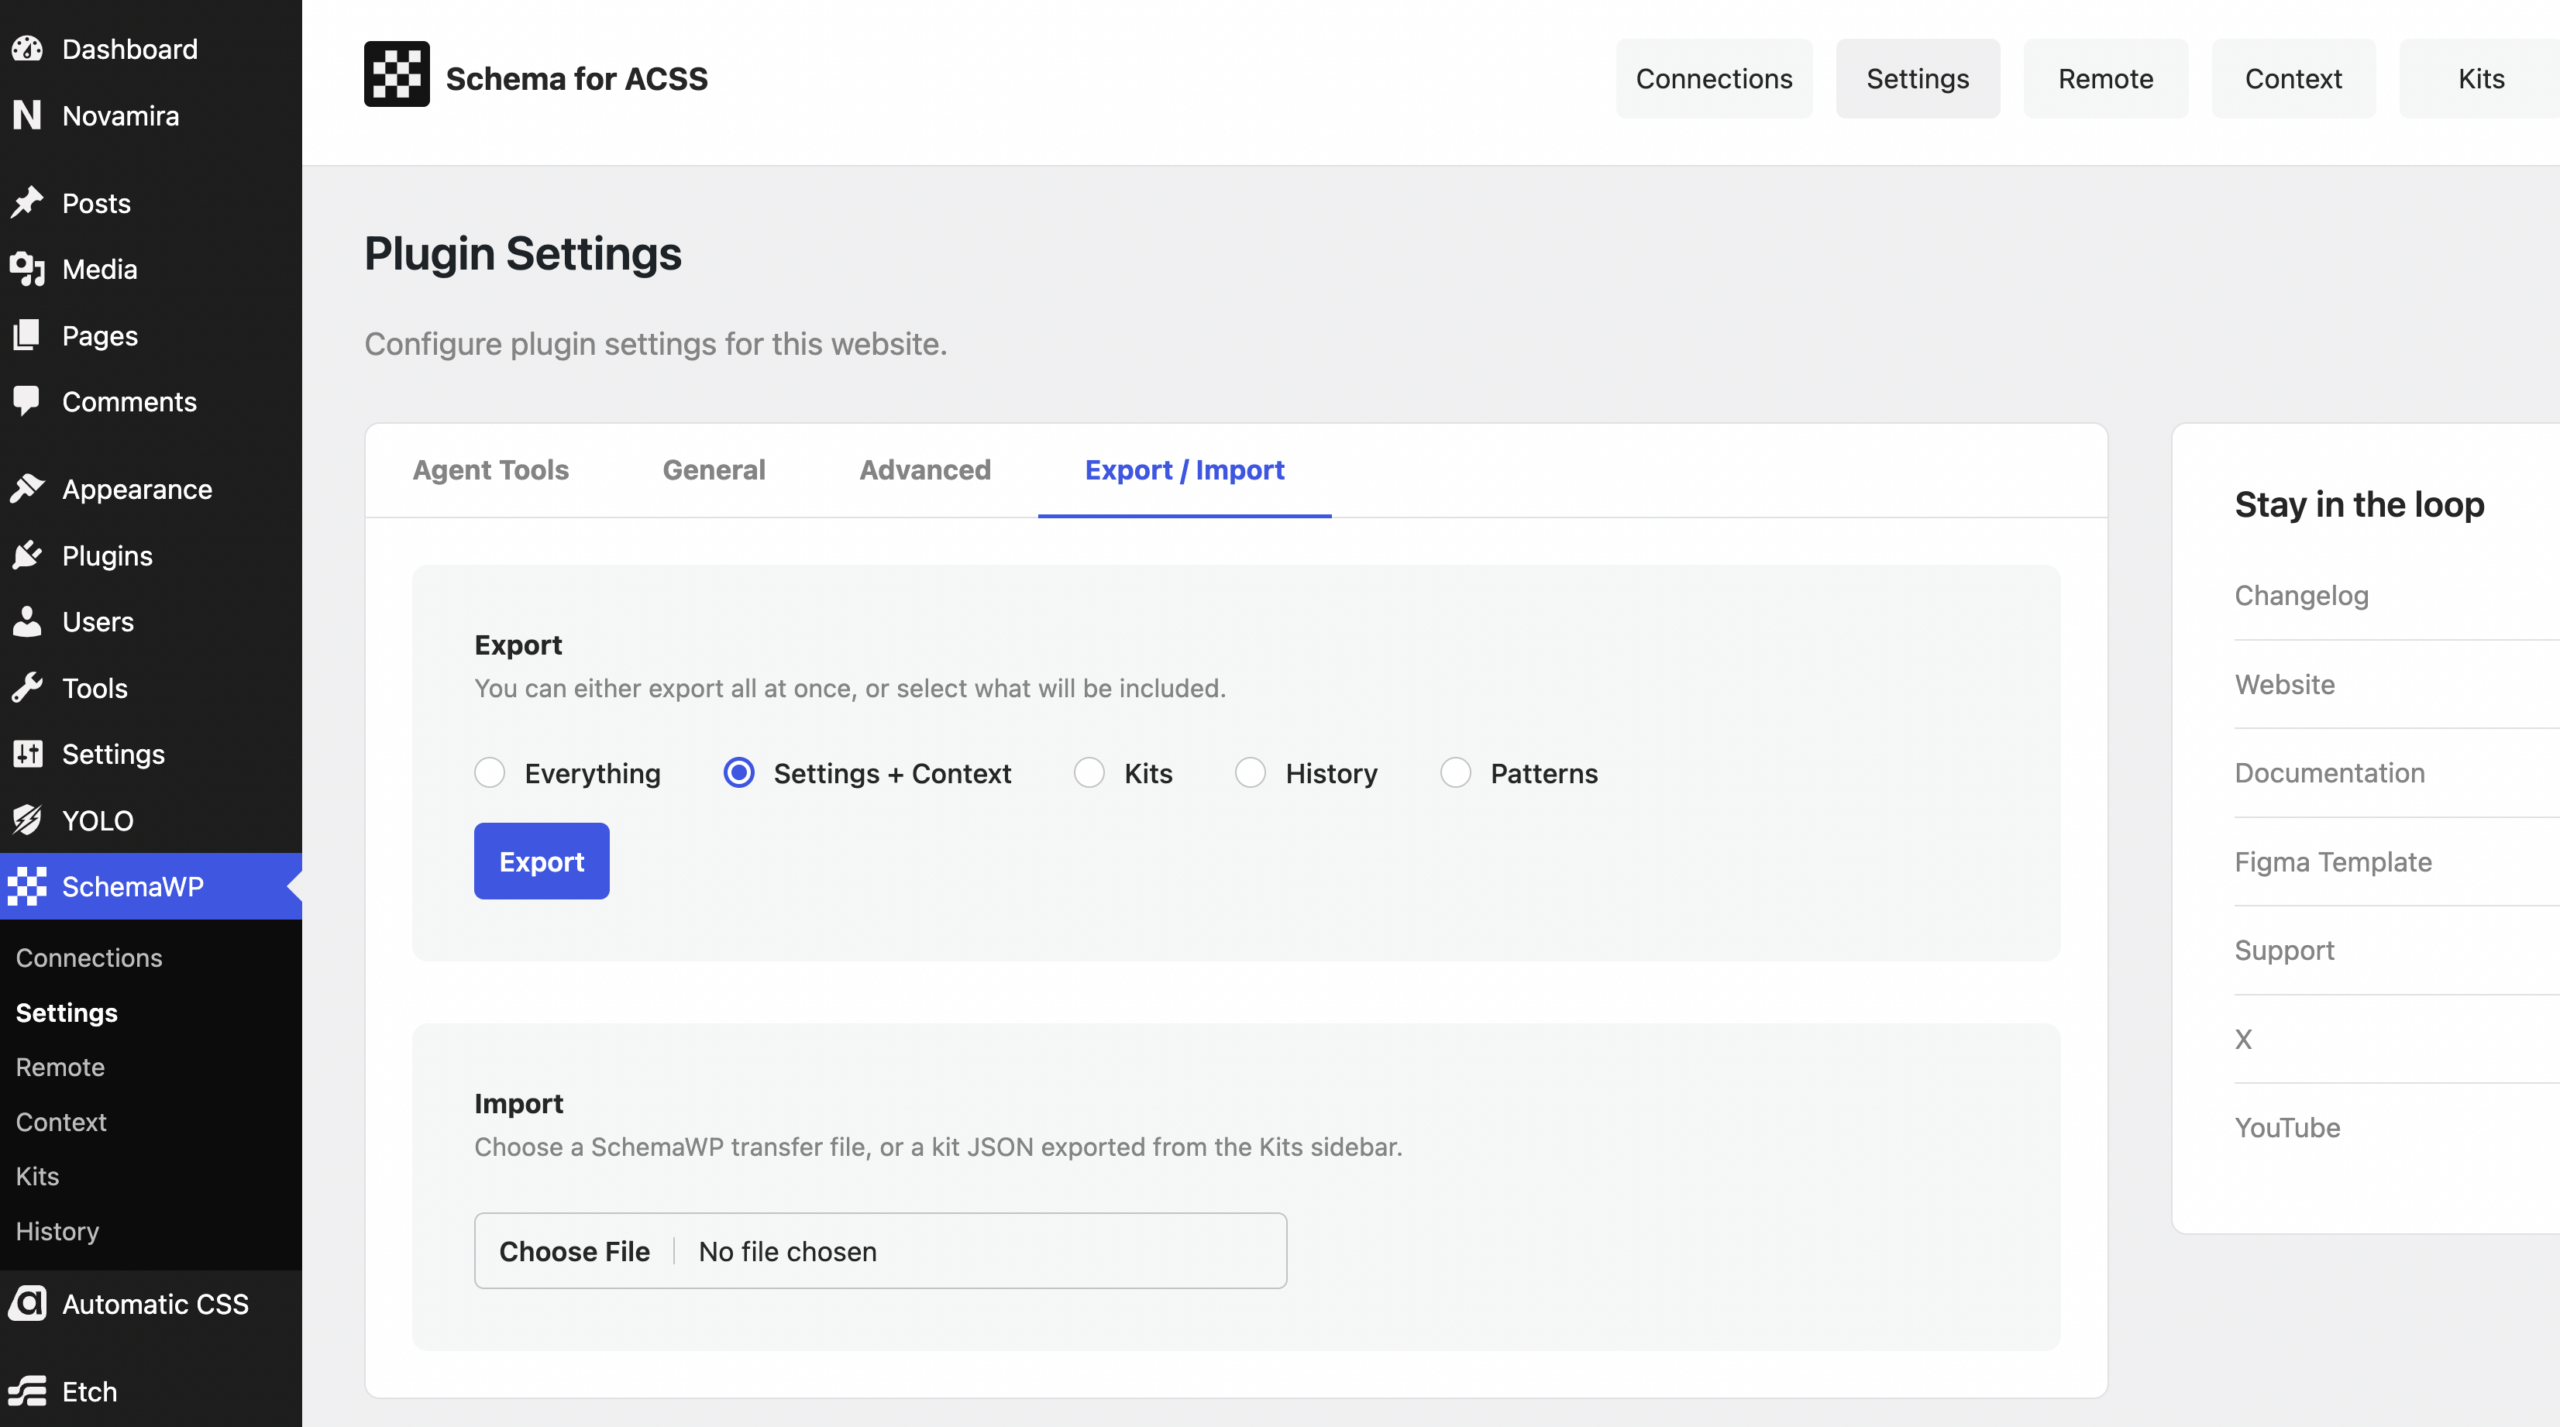Click the Schema for ACSS title text
The height and width of the screenshot is (1427, 2560).
(577, 78)
